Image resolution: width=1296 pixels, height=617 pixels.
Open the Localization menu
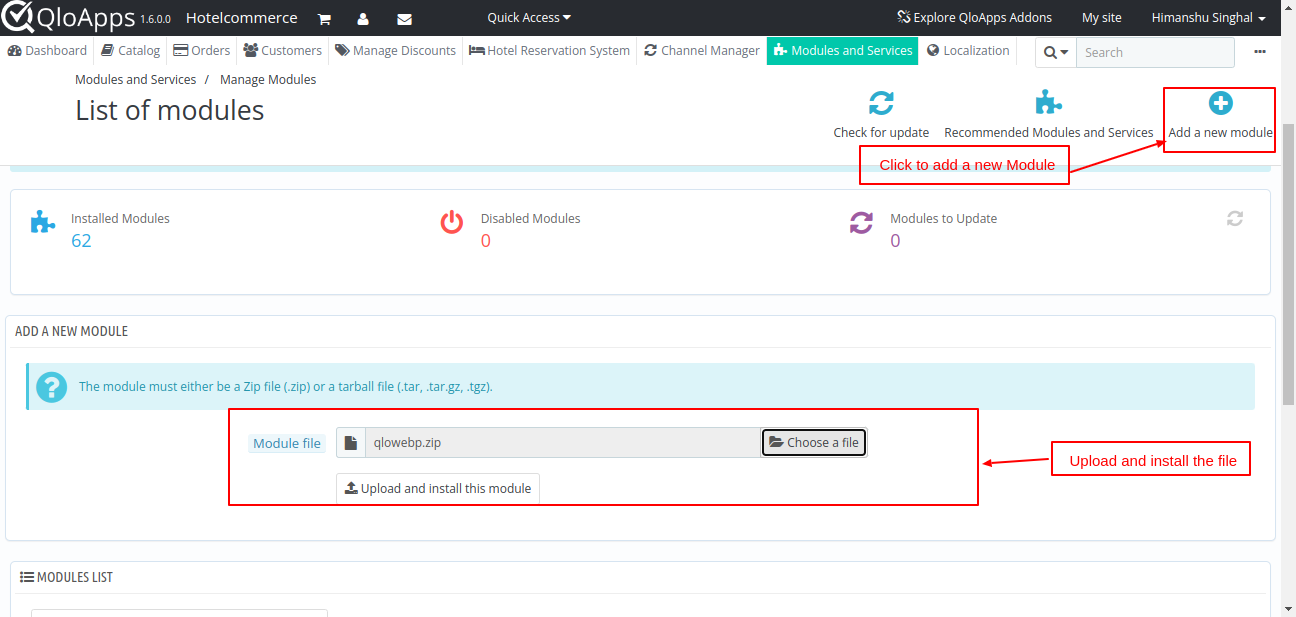968,50
